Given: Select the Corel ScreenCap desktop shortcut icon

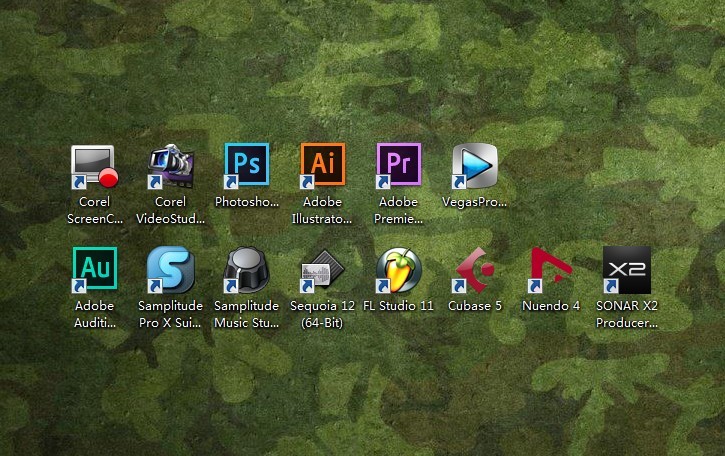Looking at the screenshot, I should tap(94, 167).
